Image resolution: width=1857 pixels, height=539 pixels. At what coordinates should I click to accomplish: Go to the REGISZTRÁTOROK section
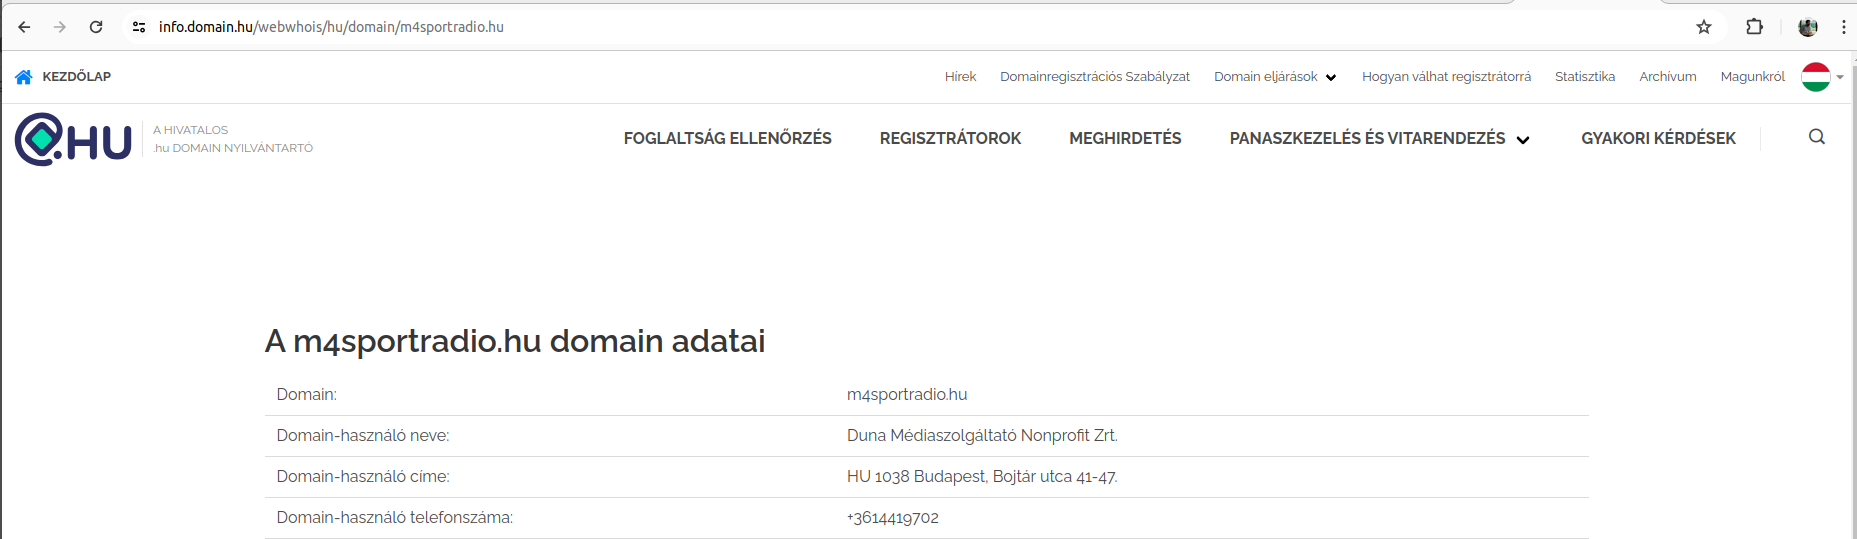click(950, 139)
